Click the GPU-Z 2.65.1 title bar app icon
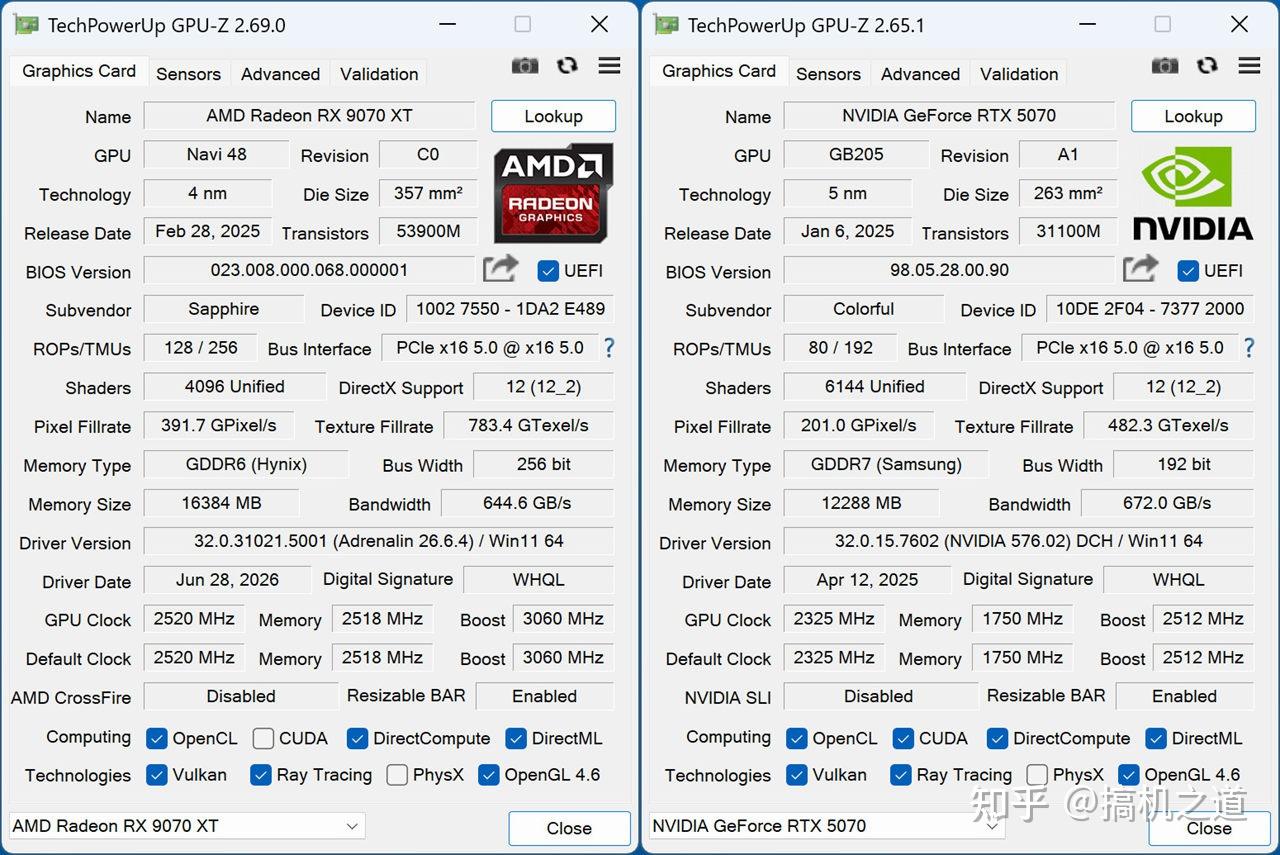Screen dimensions: 1280x855 665,25
